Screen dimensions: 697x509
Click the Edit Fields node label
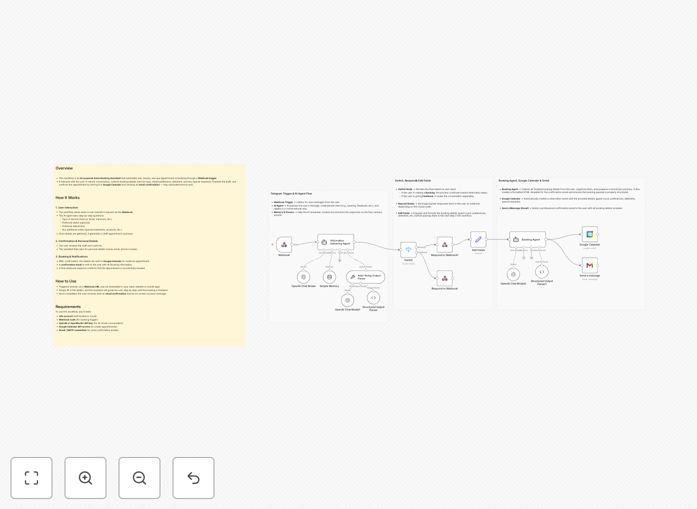[478, 250]
